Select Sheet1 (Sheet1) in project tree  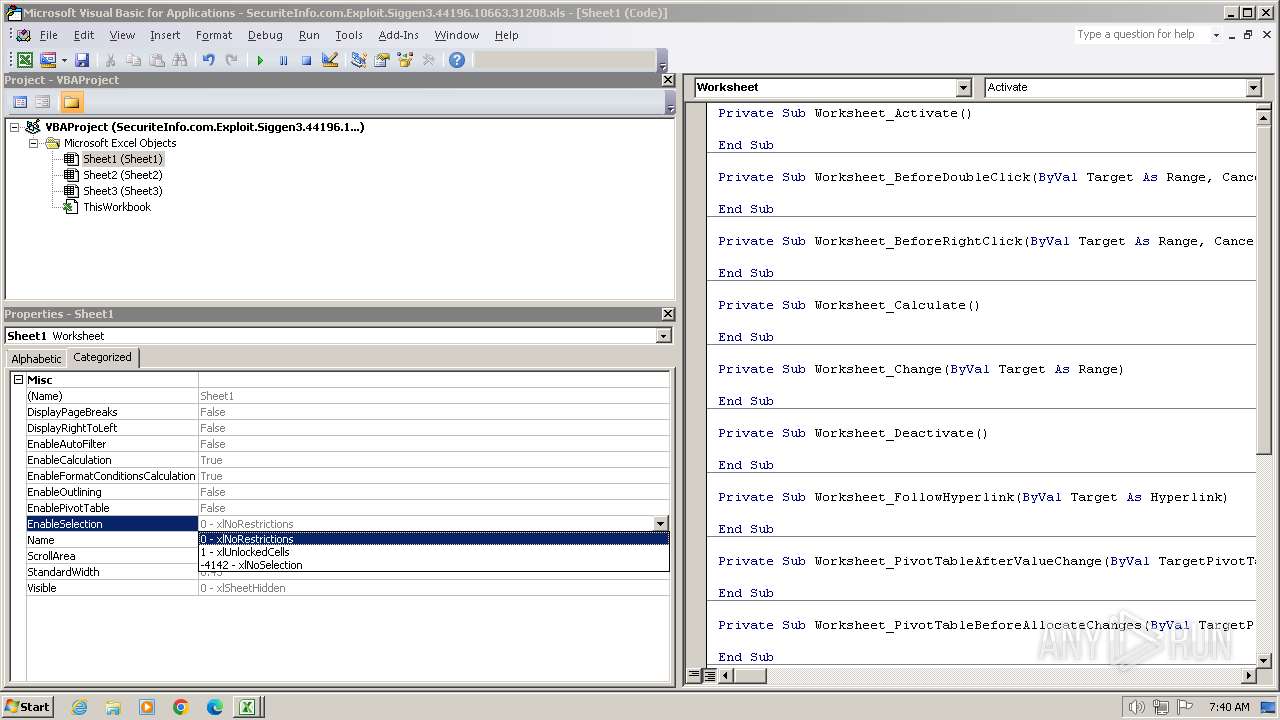[x=122, y=159]
